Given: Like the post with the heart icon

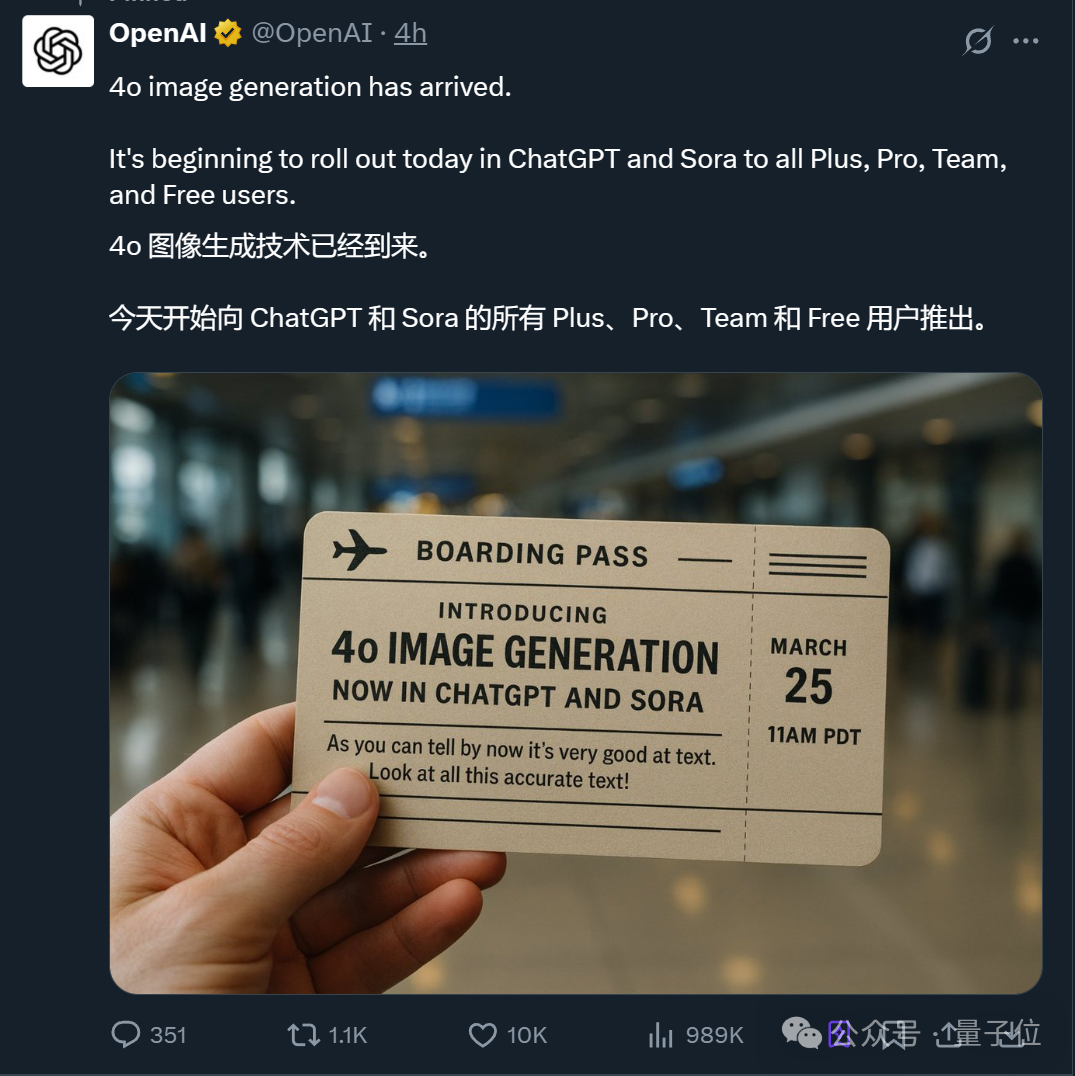Looking at the screenshot, I should [x=482, y=1035].
